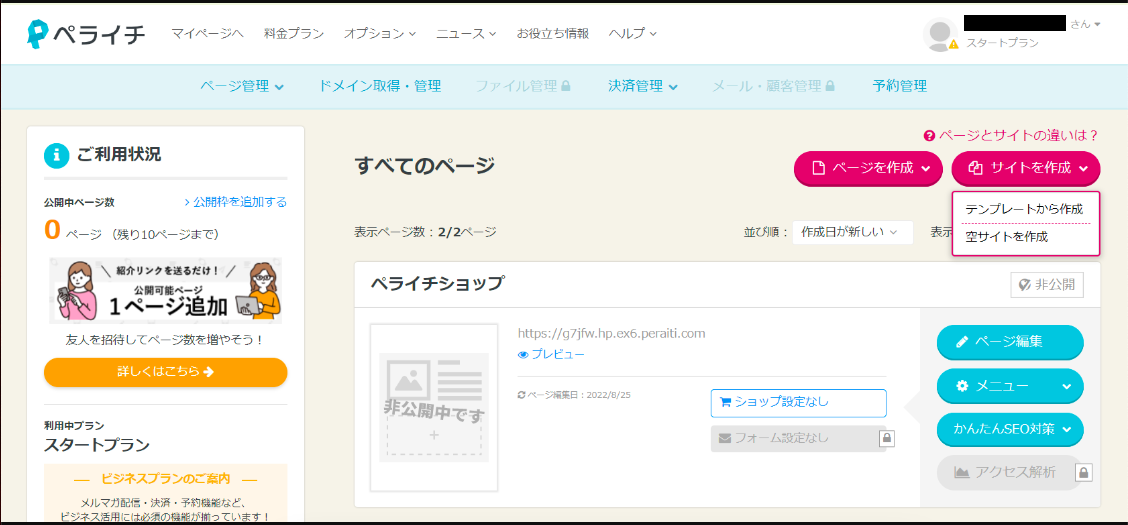Click the info icon beside ご利用状況
Viewport: 1128px width, 525px height.
pos(56,155)
